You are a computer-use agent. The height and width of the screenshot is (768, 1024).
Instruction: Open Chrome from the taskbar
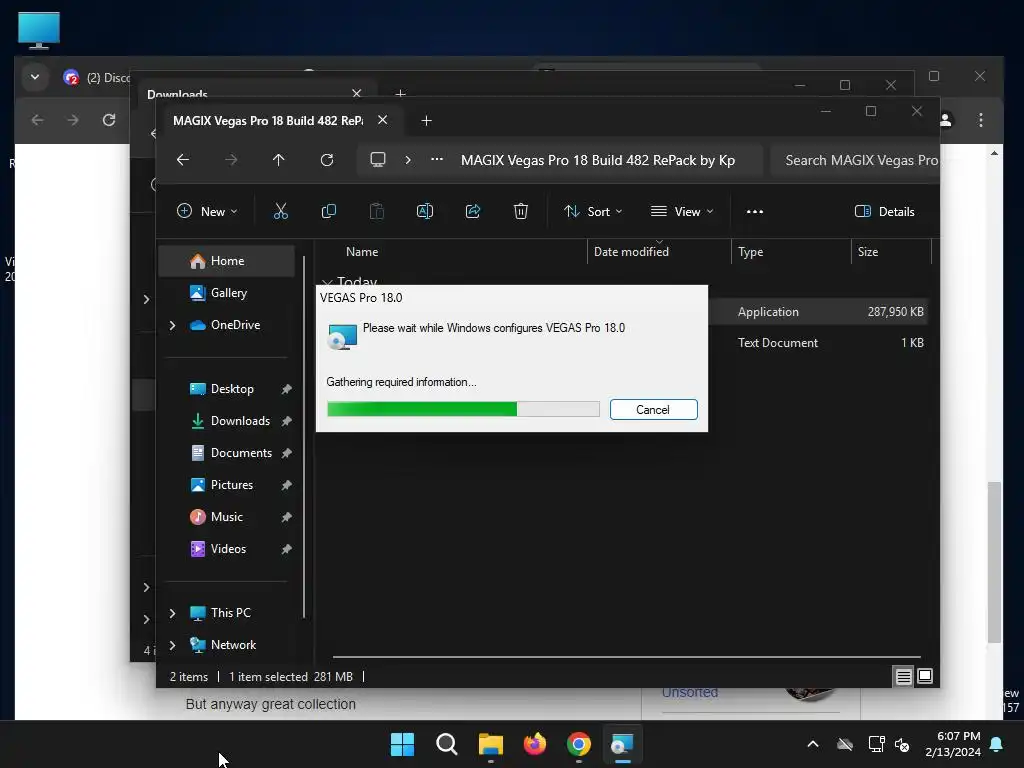[579, 744]
